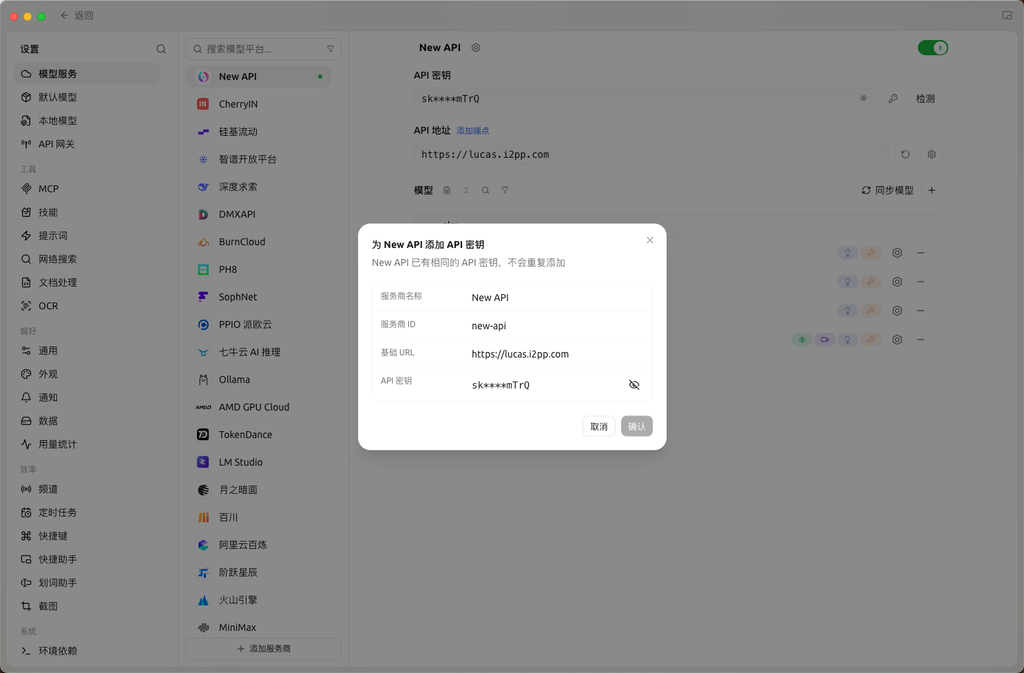Viewport: 1024px width, 673px height.
Task: Open API 网关 in the settings sidebar
Action: point(87,144)
